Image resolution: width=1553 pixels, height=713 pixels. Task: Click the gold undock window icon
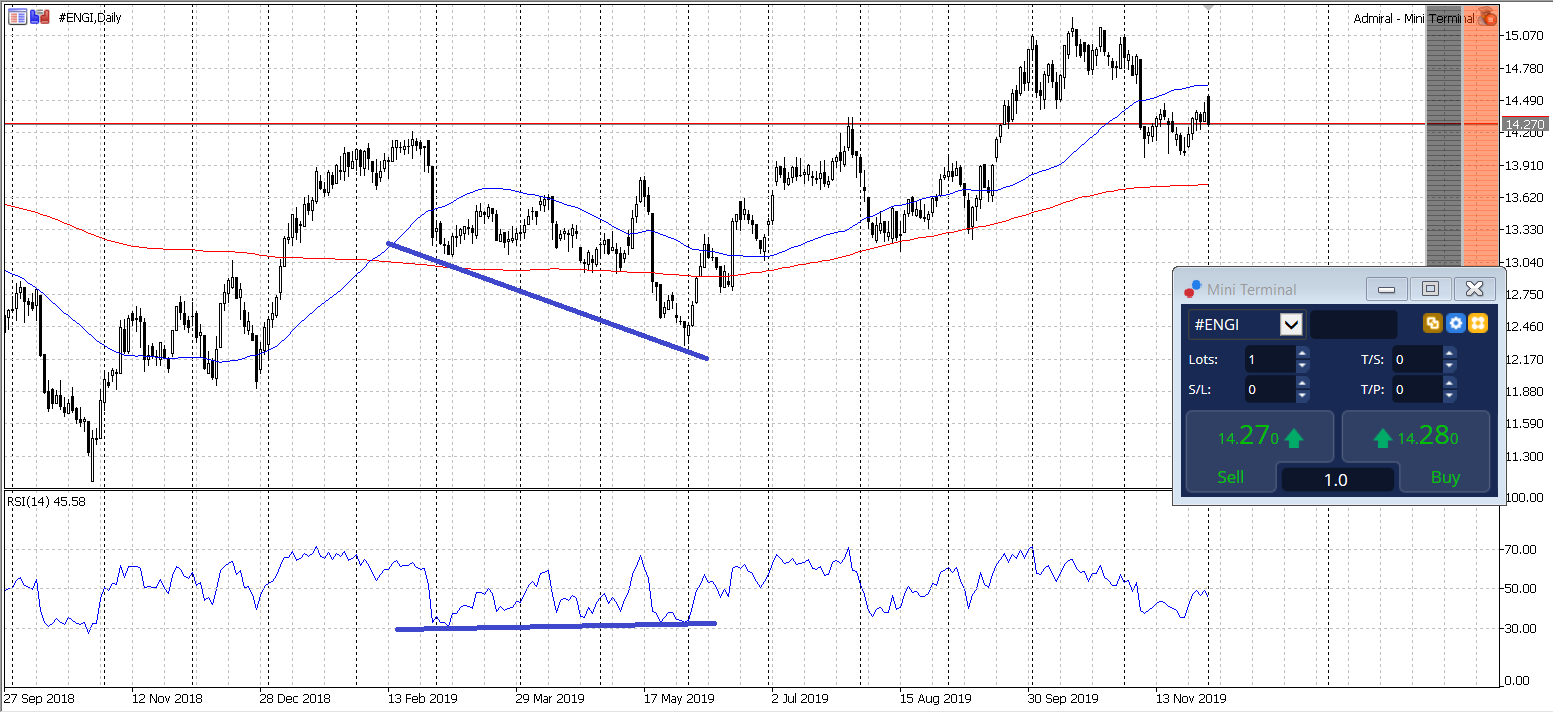(1433, 323)
